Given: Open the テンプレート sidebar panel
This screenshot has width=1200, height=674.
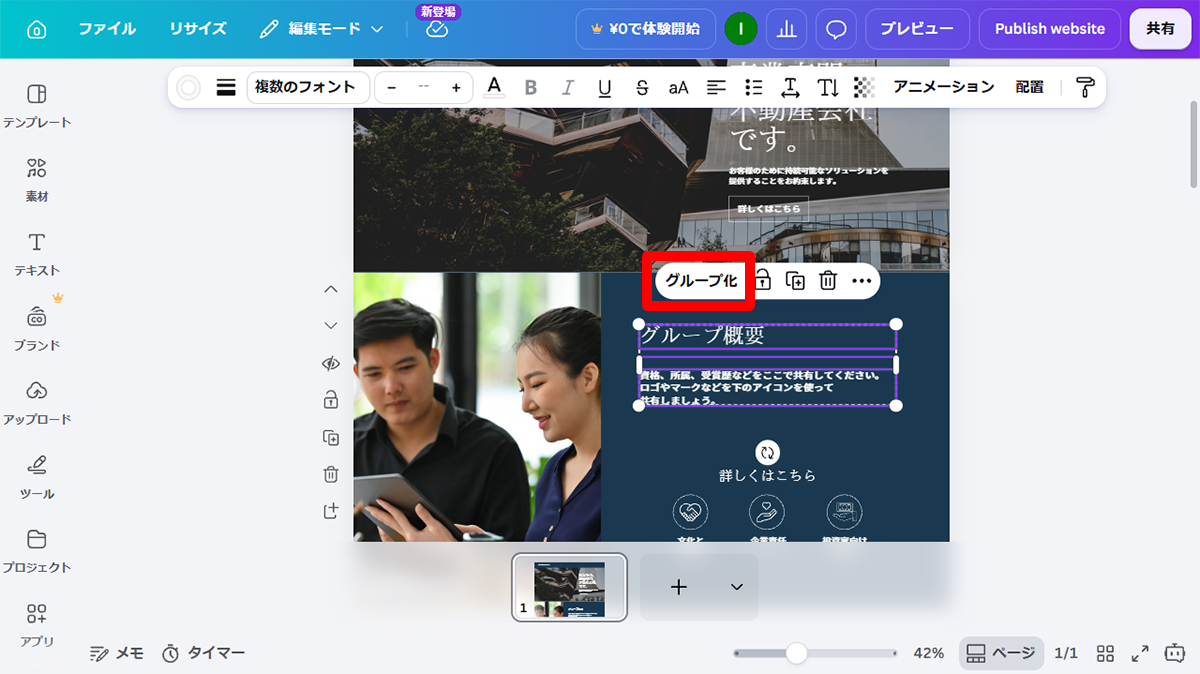Looking at the screenshot, I should [37, 106].
